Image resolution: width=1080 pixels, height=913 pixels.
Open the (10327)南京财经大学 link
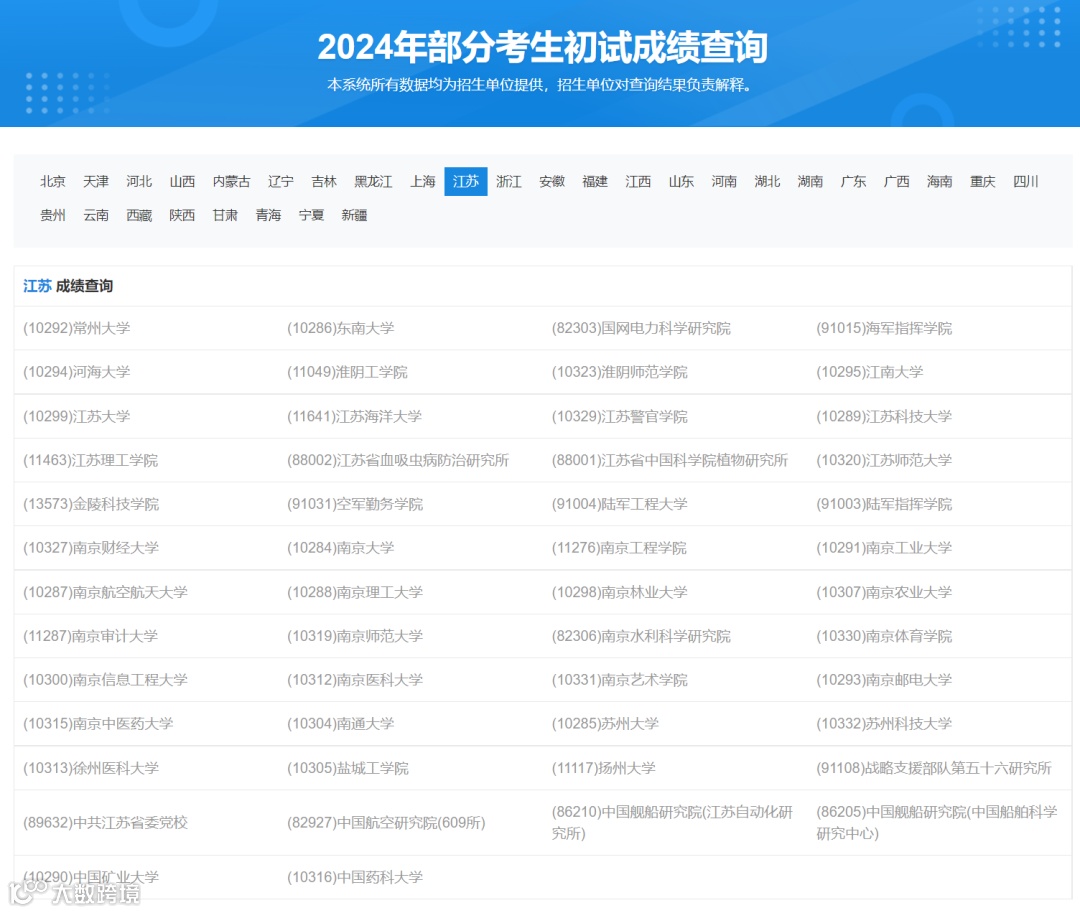point(91,547)
